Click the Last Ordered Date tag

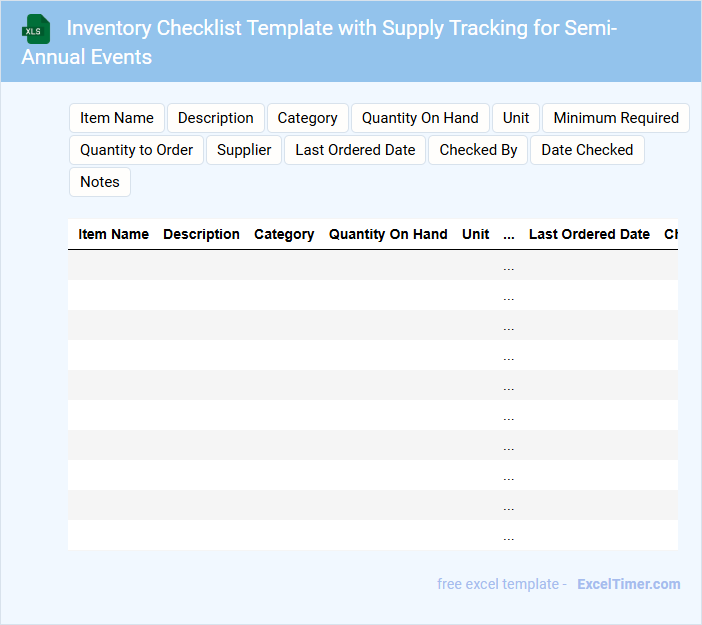355,150
